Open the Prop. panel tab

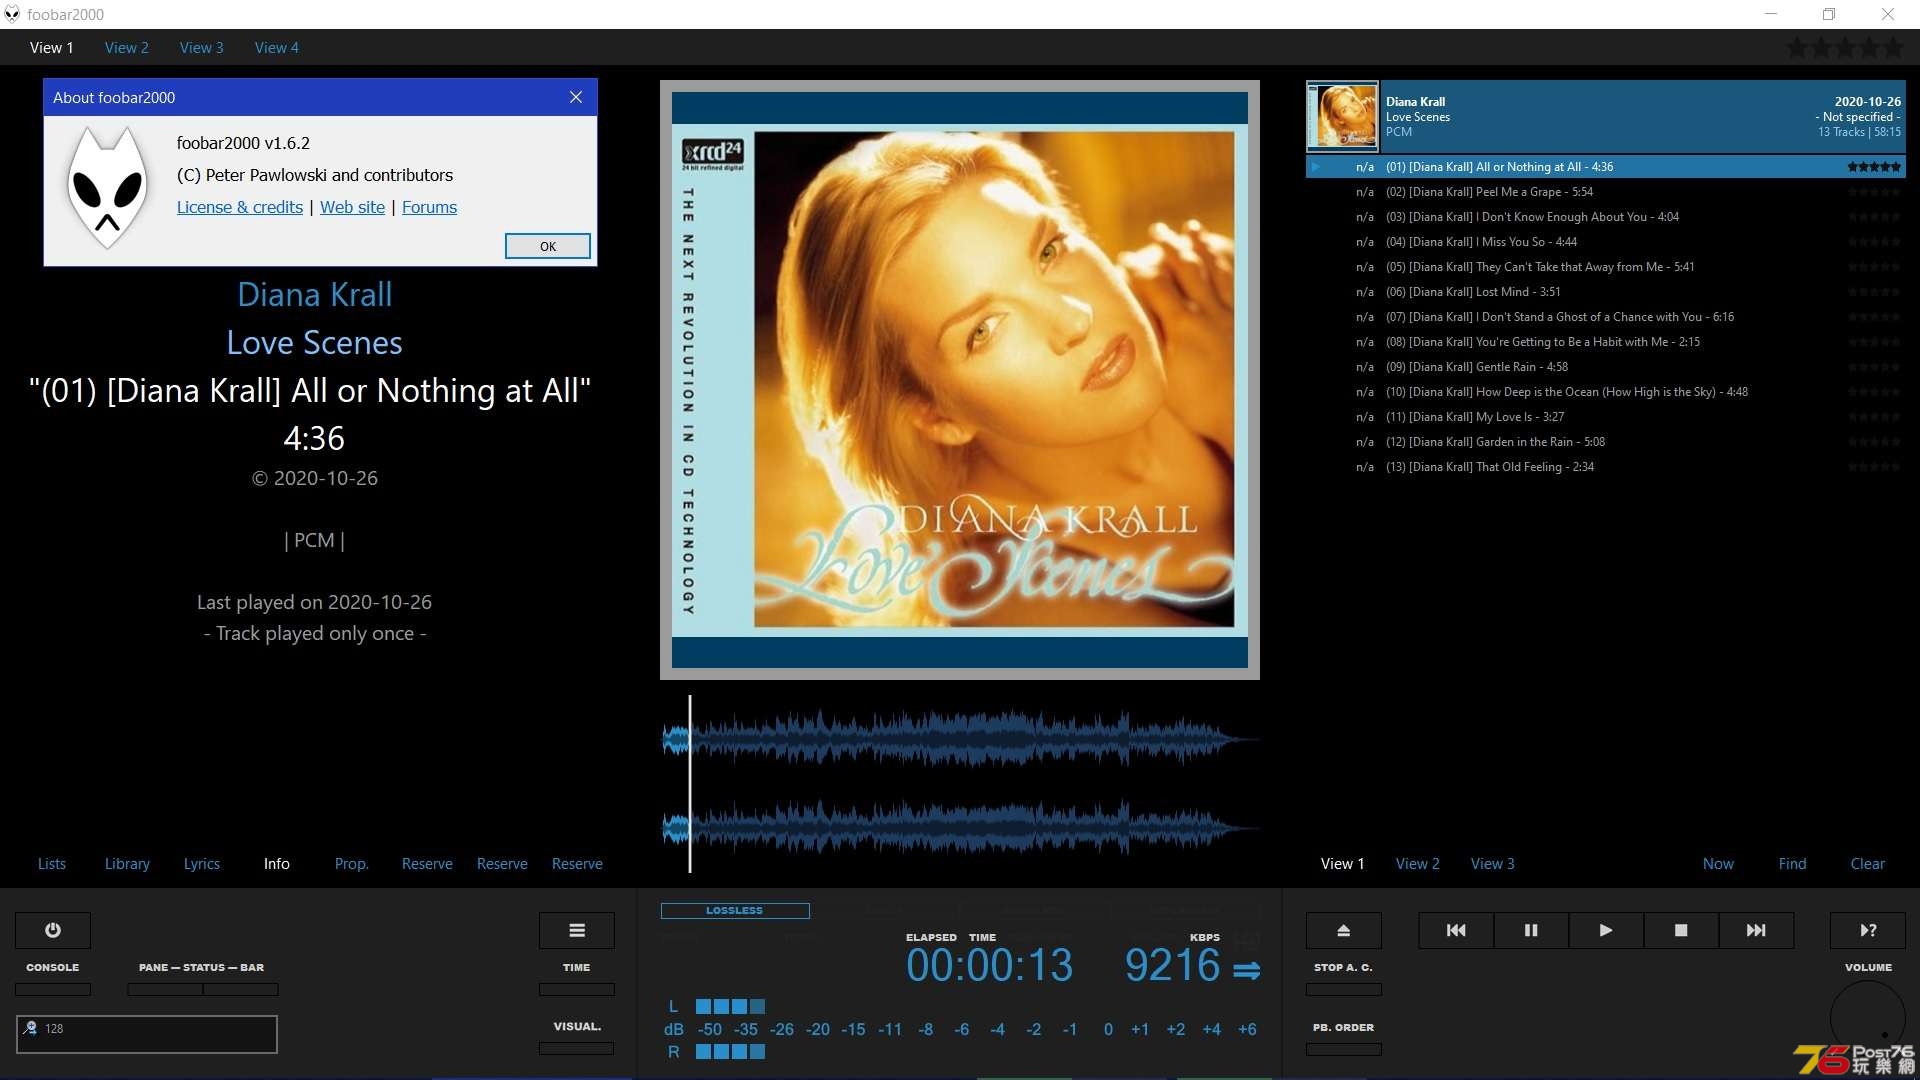pyautogui.click(x=351, y=864)
